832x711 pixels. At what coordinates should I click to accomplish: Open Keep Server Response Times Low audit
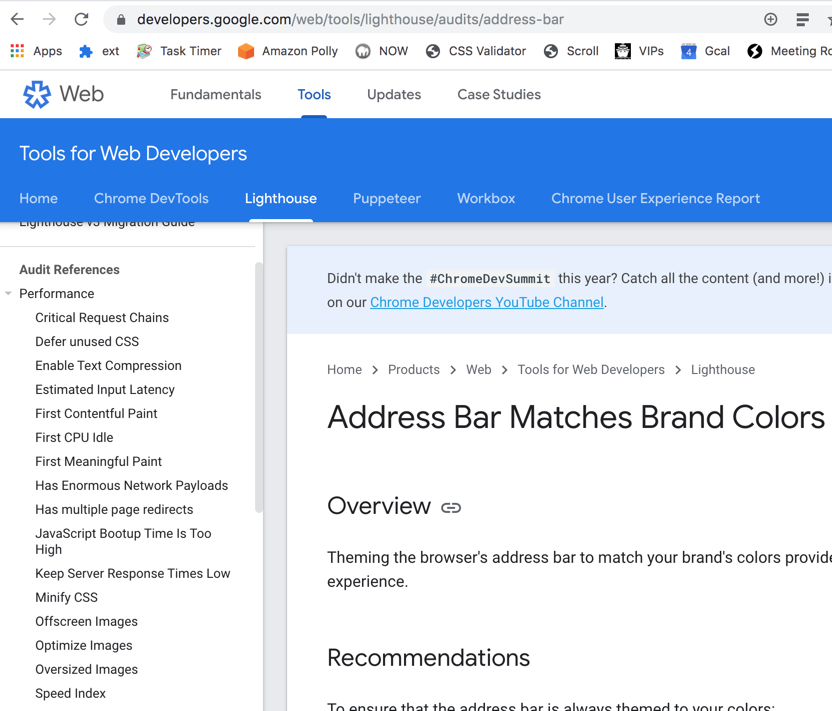click(x=133, y=574)
